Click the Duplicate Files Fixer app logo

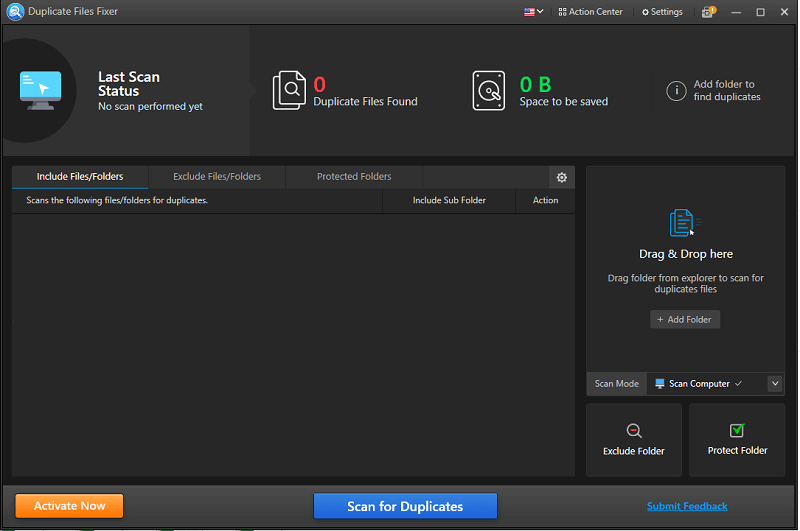pos(13,12)
